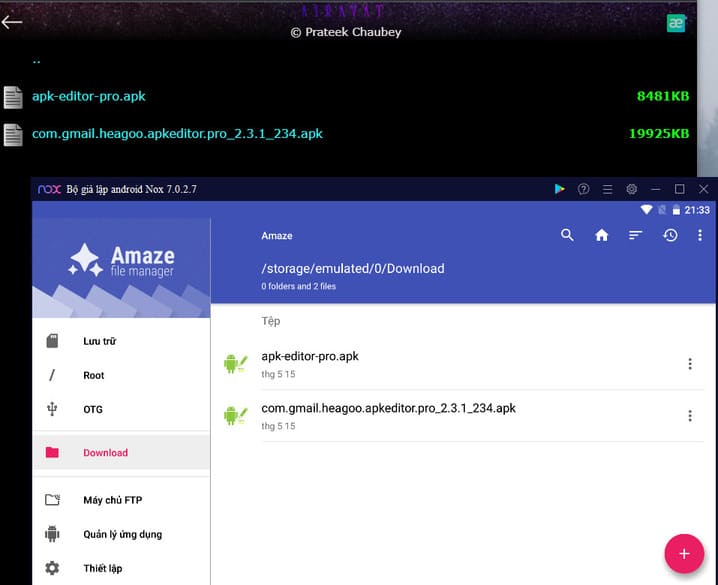Click the SD card icon next to Lưu trữ

(x=52, y=341)
